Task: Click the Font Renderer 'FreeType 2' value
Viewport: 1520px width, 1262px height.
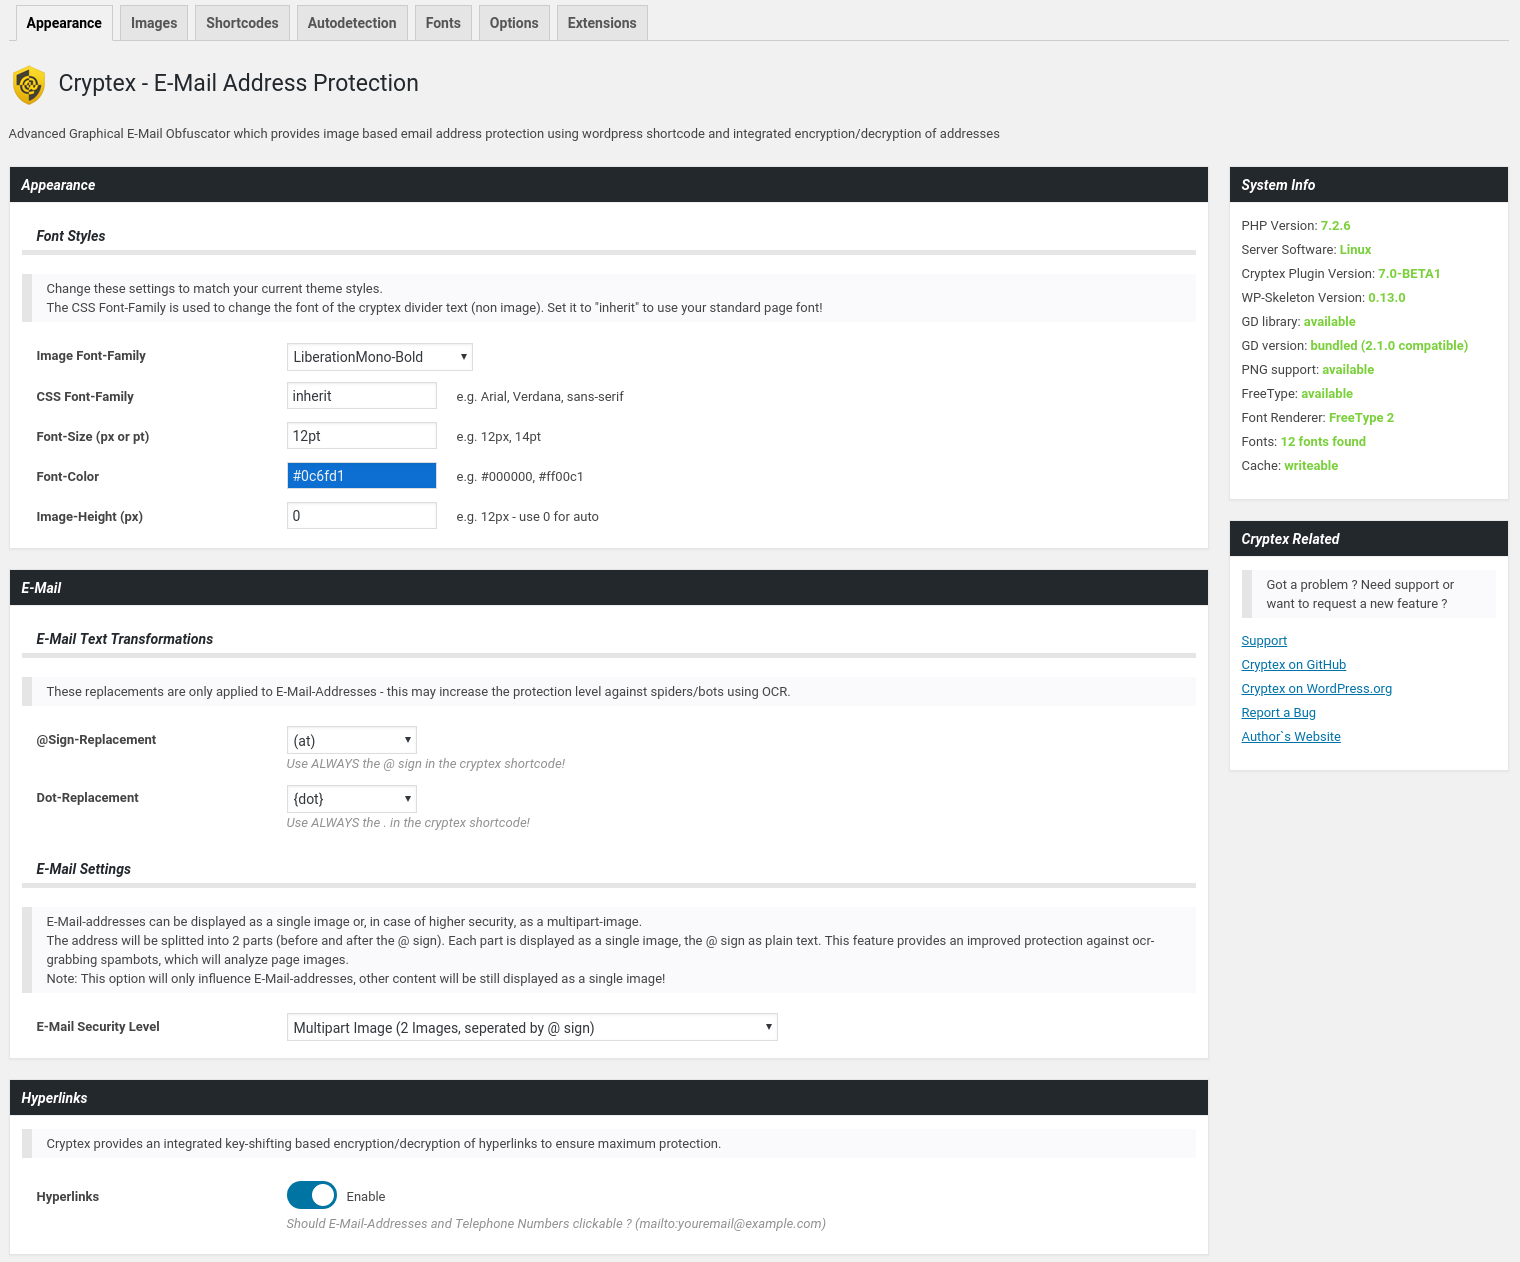Action: (1361, 418)
